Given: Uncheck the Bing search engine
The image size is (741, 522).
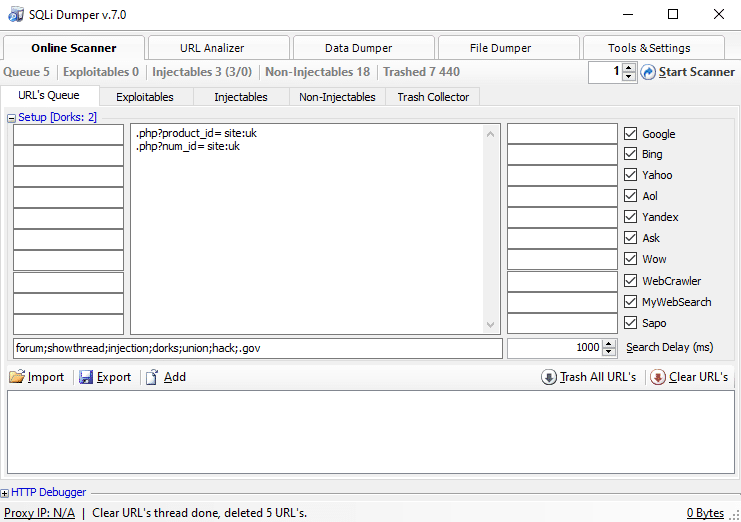Looking at the screenshot, I should [x=630, y=154].
